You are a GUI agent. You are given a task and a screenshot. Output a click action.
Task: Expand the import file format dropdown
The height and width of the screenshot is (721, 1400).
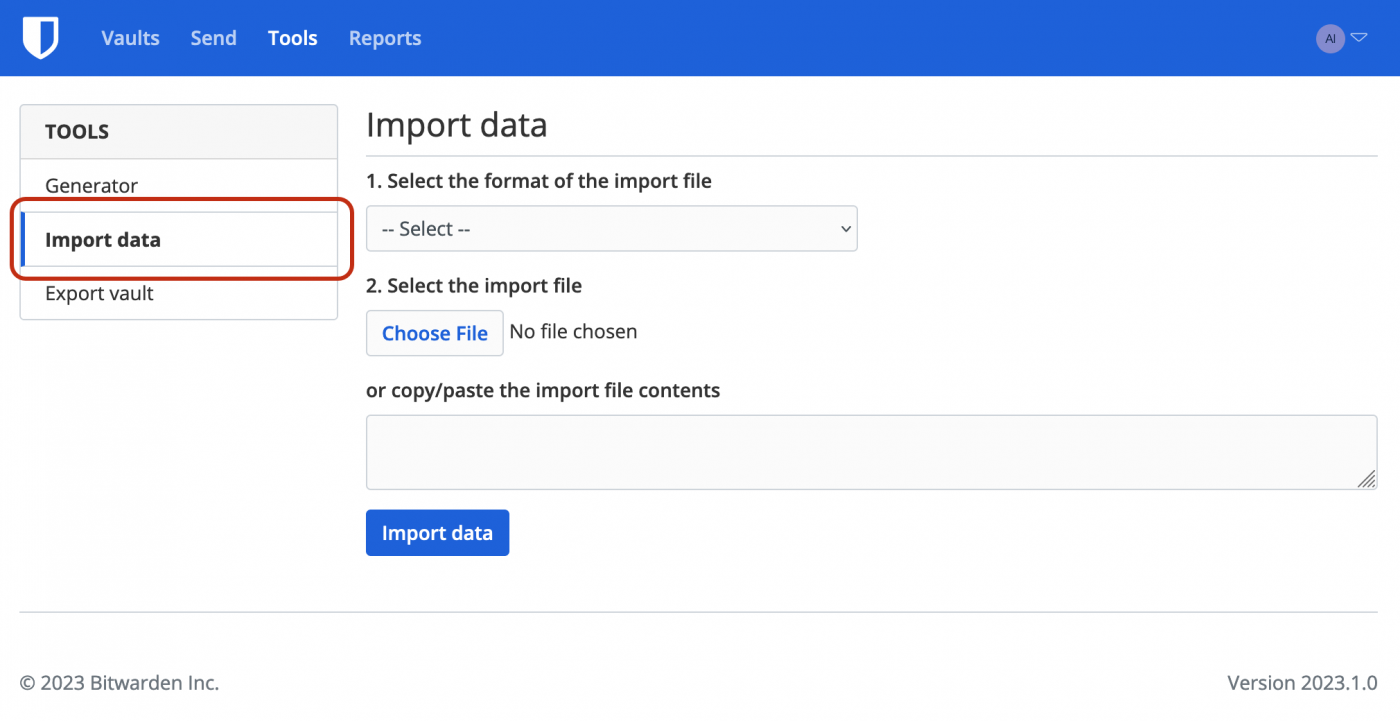611,229
